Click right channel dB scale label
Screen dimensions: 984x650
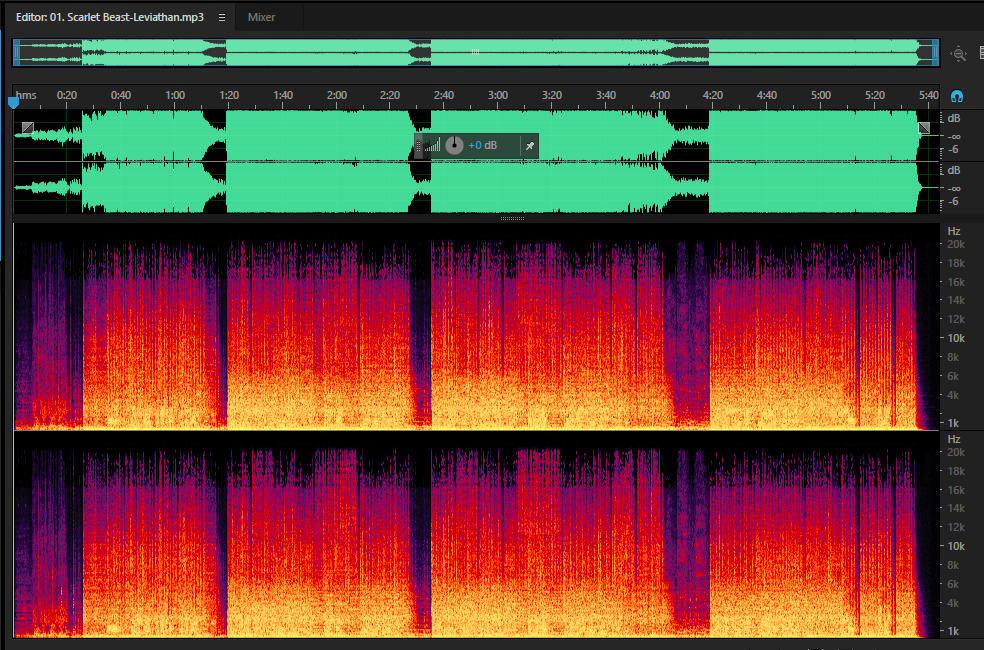click(x=954, y=171)
